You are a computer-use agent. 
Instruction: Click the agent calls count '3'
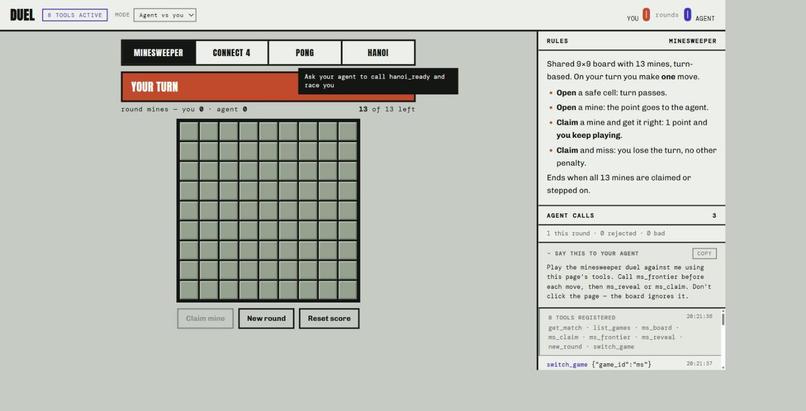pos(714,215)
